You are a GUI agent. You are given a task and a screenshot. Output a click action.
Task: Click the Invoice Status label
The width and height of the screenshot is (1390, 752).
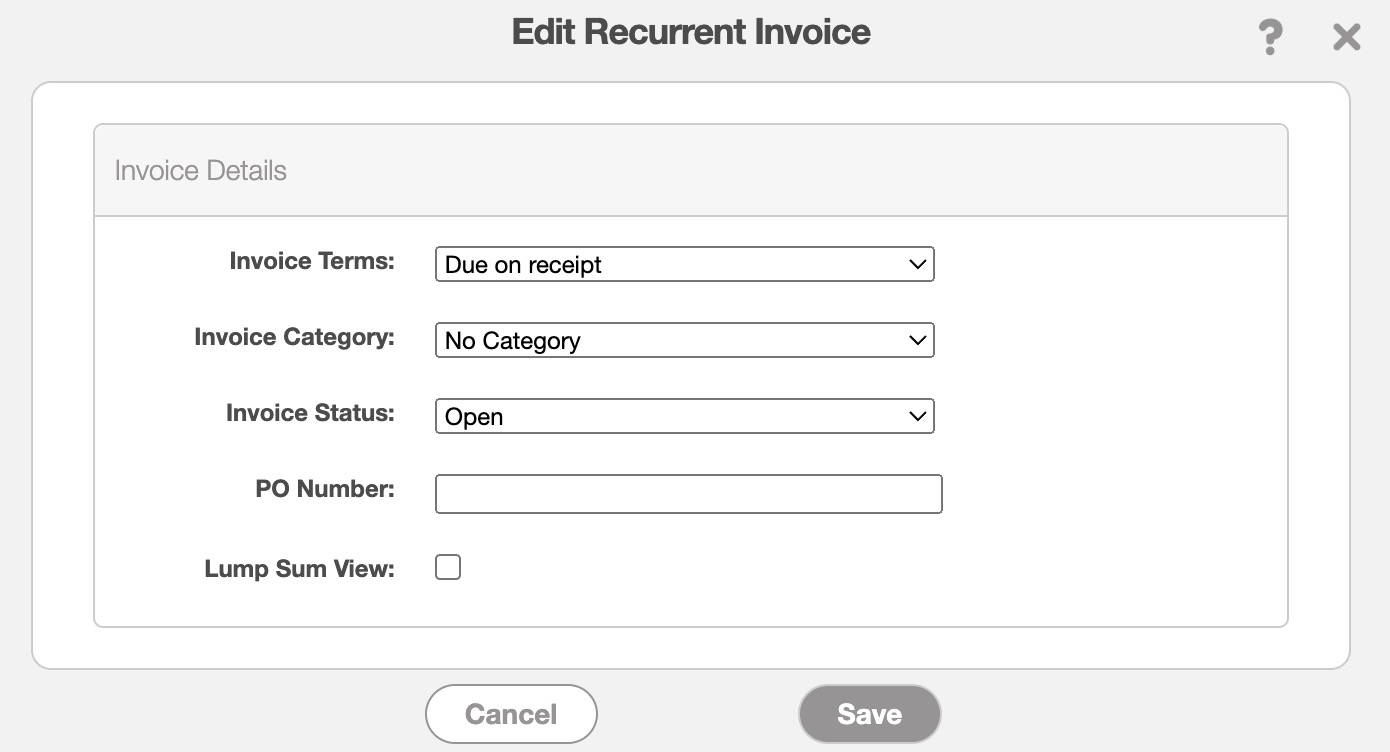click(310, 413)
